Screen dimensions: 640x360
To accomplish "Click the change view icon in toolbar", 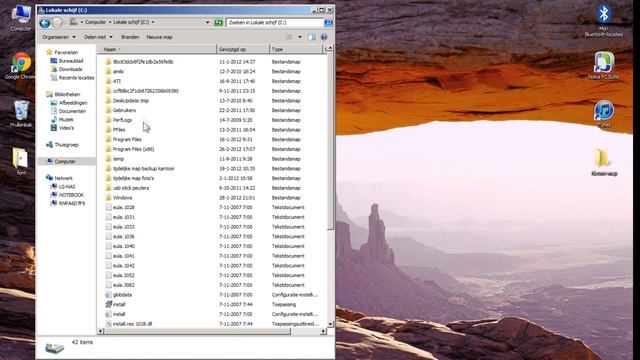I will coord(289,37).
